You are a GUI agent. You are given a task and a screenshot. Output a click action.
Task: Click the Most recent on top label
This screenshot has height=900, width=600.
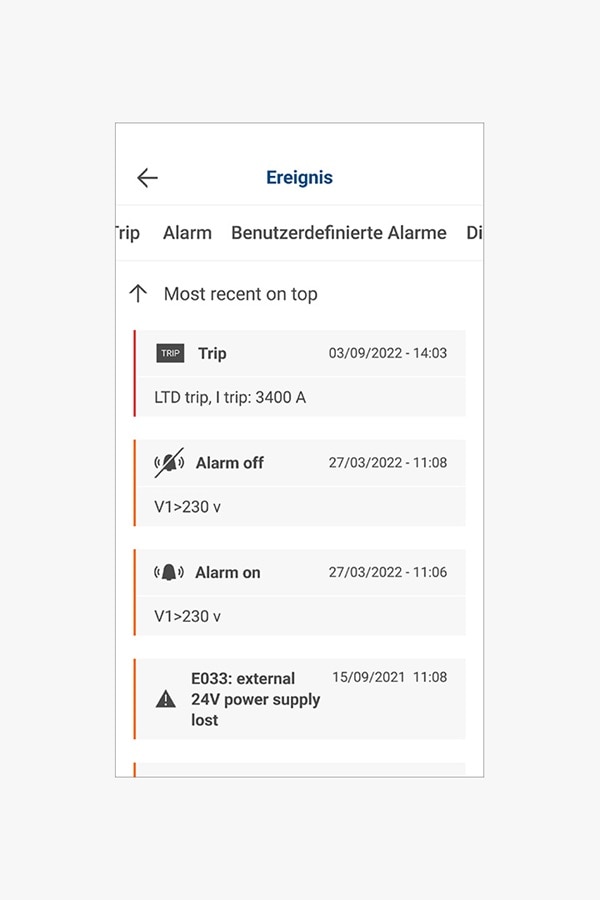point(240,294)
